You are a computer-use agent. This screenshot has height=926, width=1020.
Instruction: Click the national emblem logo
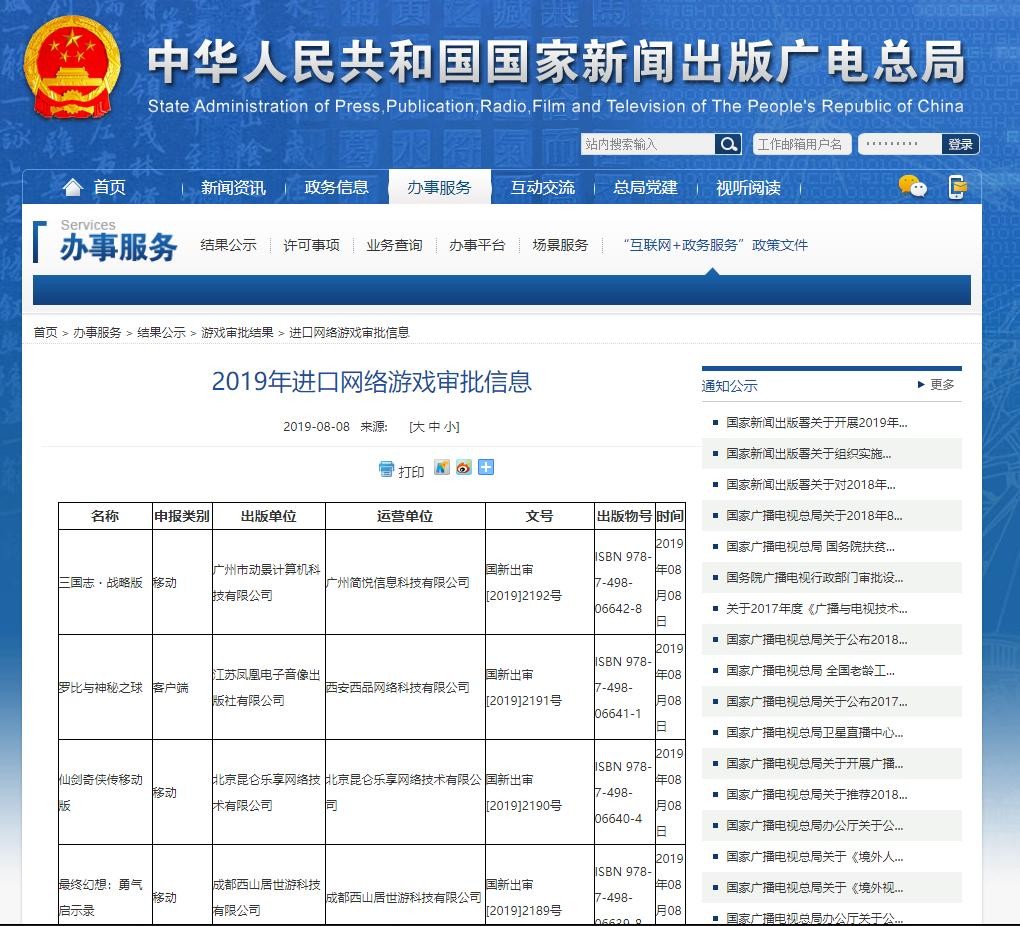(x=71, y=68)
